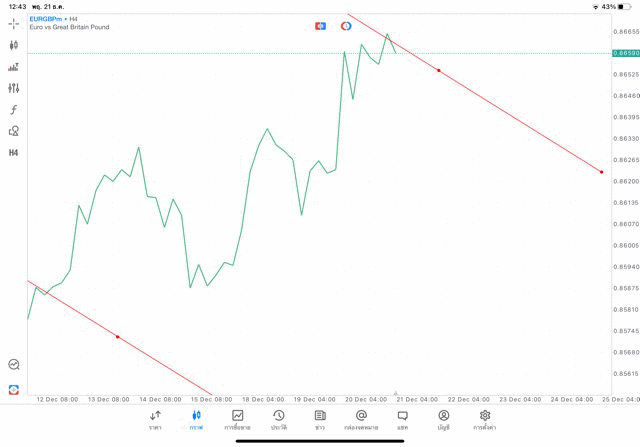Viewport: 640px width, 447px height.
Task: Open the ข่าว news tab
Action: coord(320,420)
